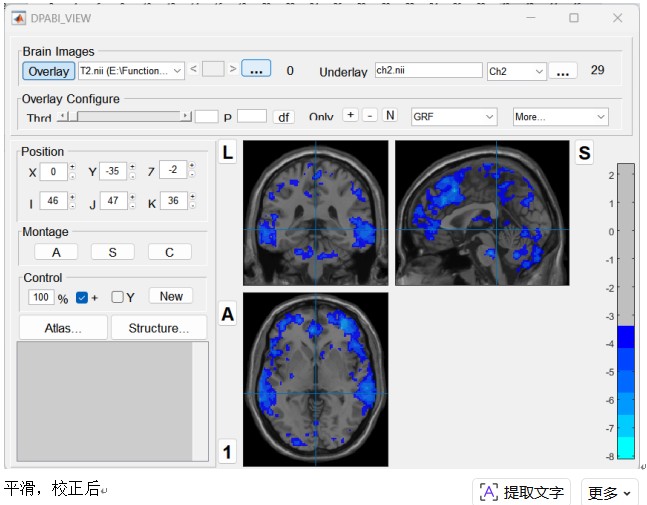Click the Structure... button
Image resolution: width=647 pixels, height=505 pixels.
(159, 328)
